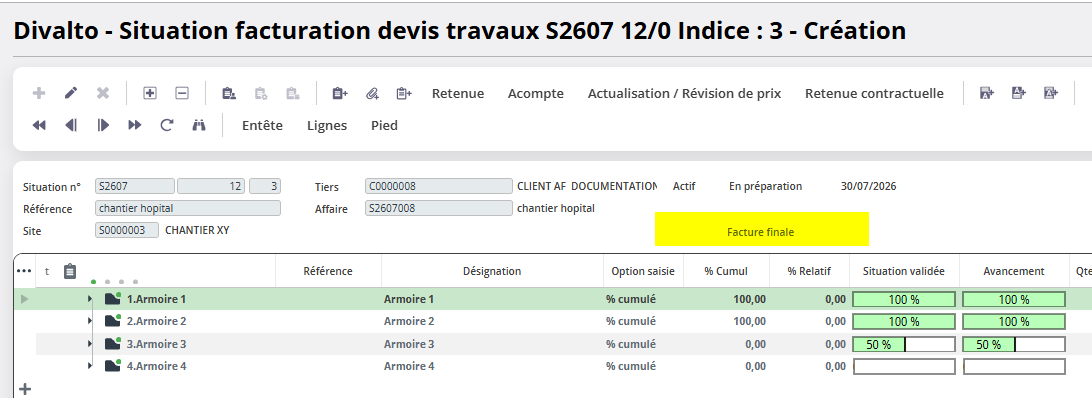Click % Cumul value 100,00 for Armoire 2
This screenshot has width=1092, height=398.
749,321
